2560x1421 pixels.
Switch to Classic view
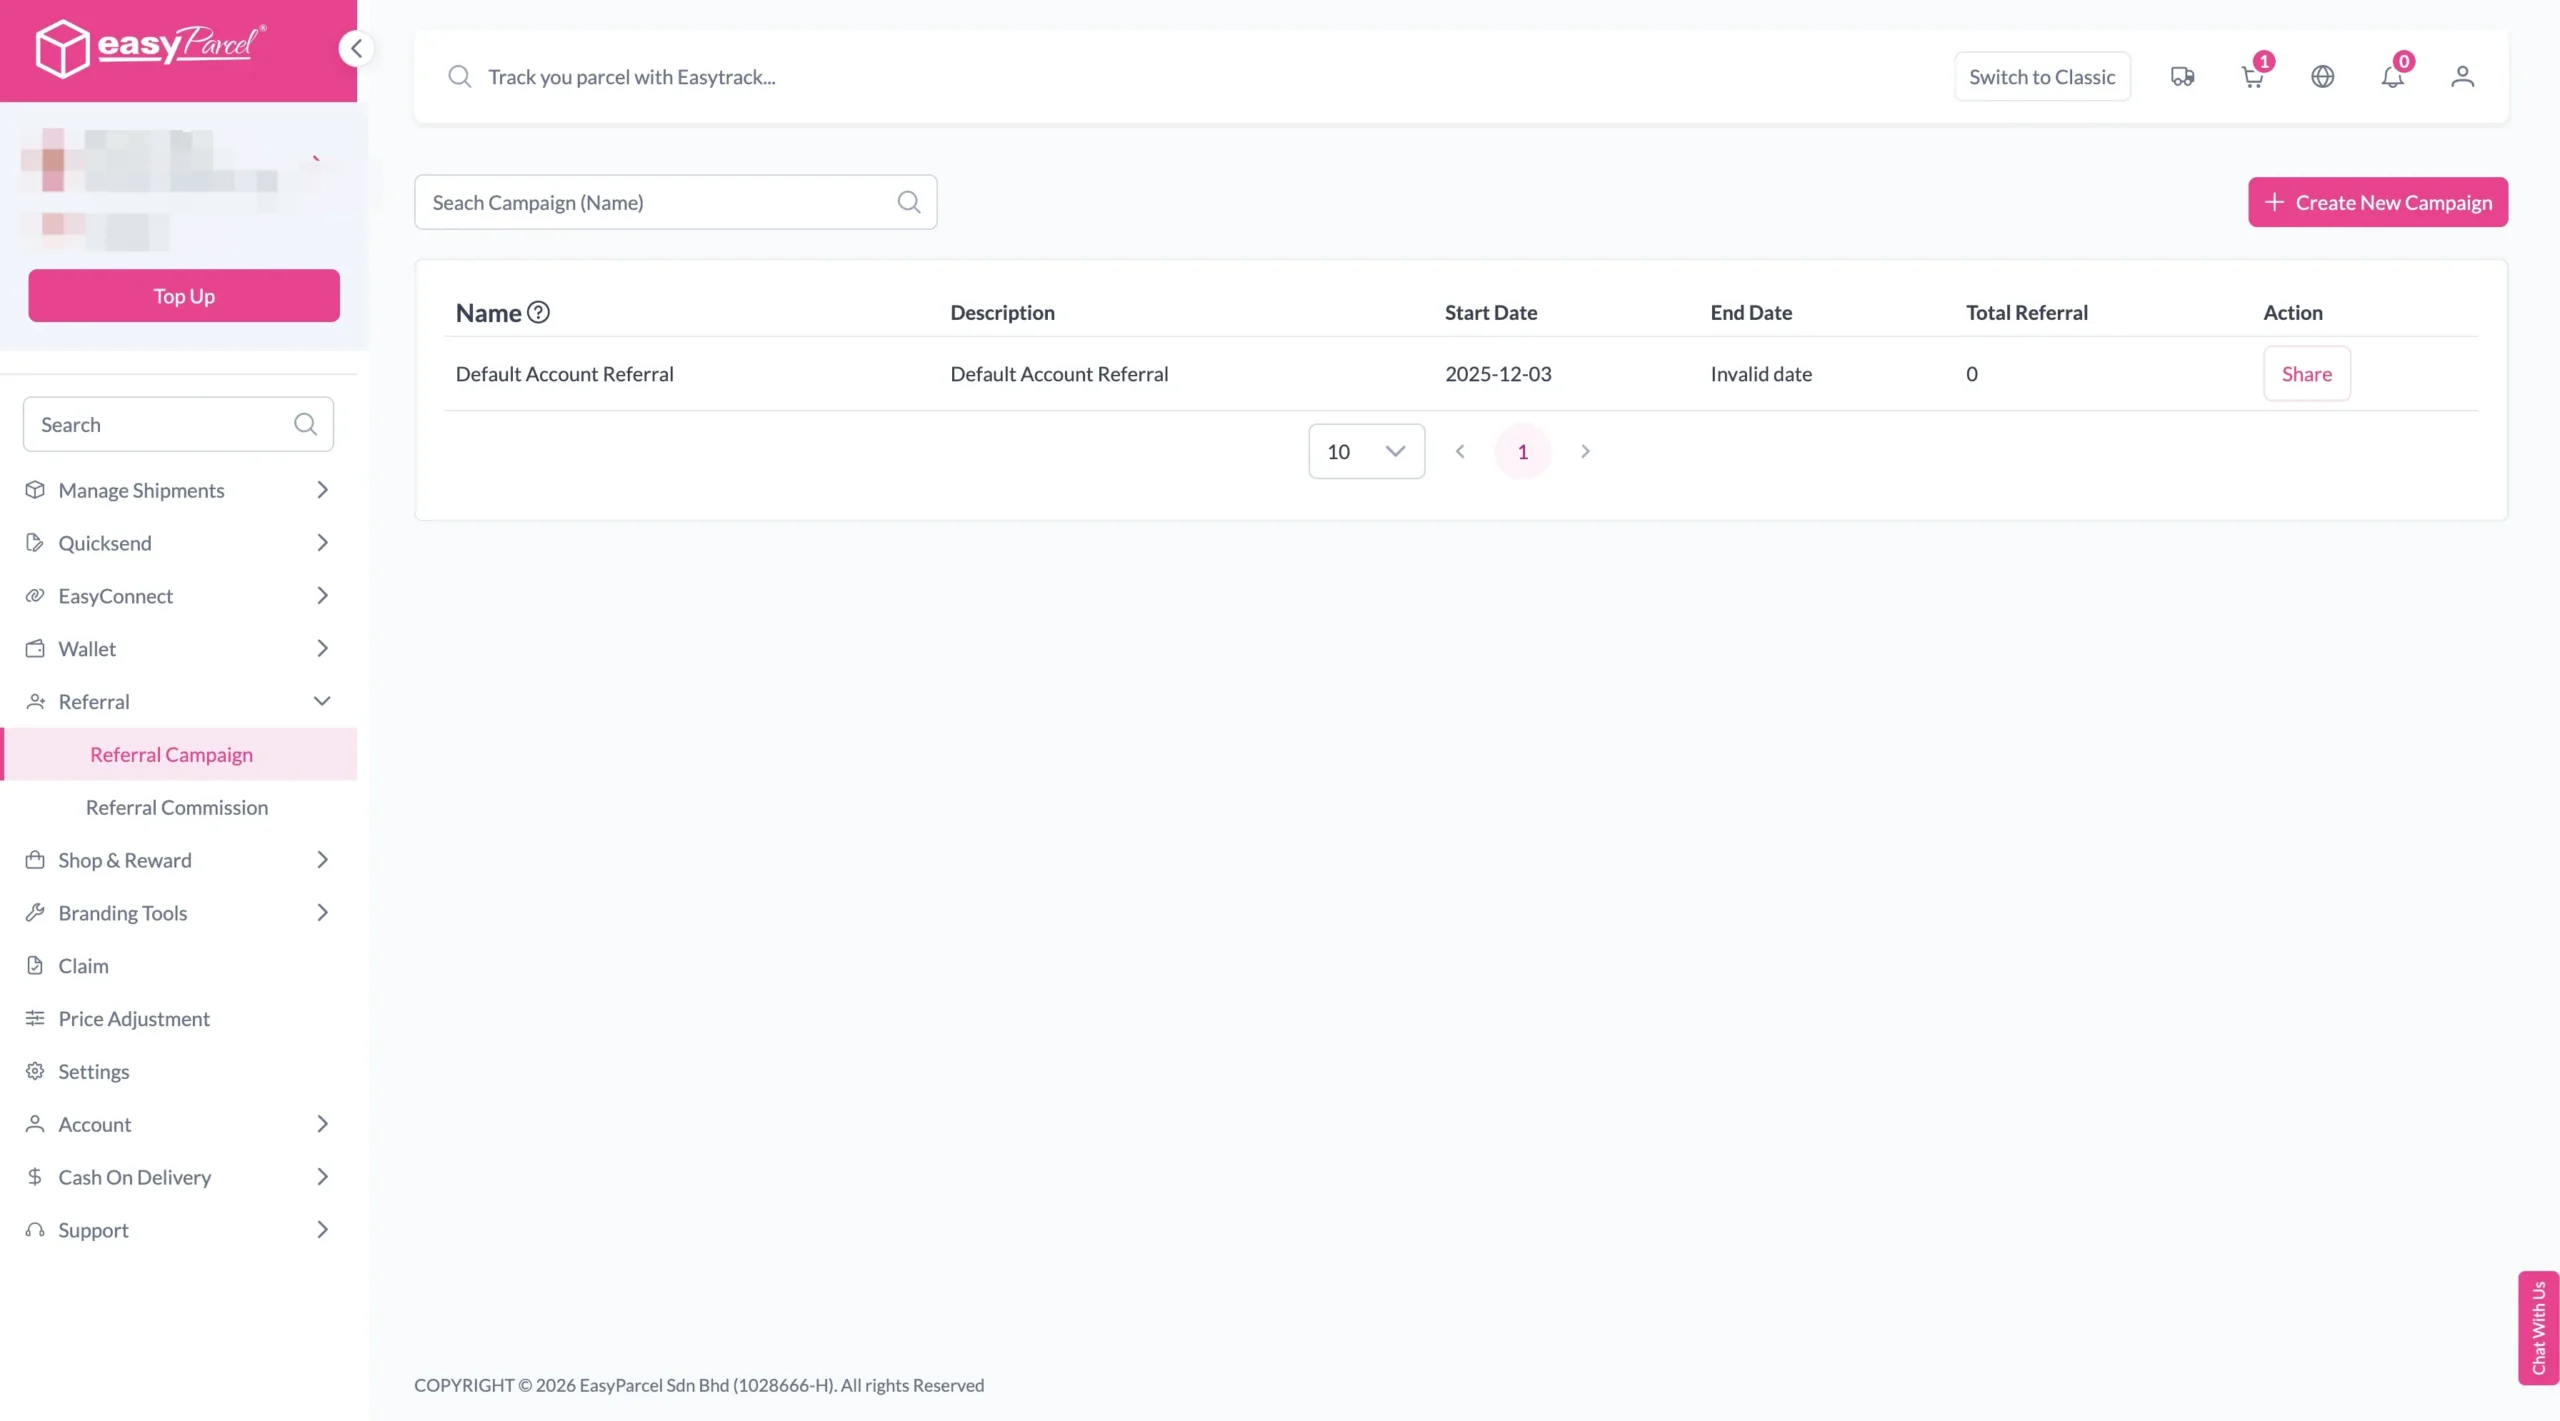click(2041, 77)
